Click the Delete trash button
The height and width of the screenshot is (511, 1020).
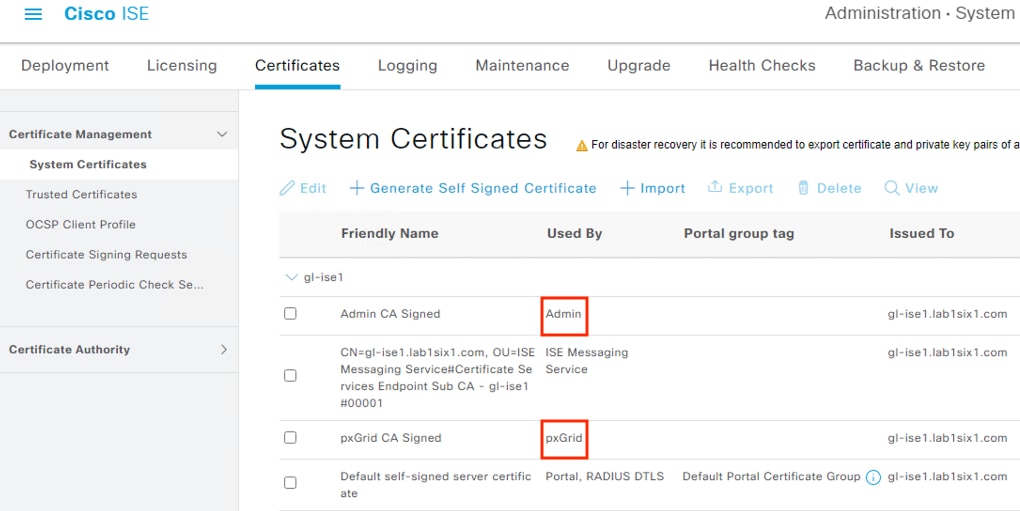pos(829,189)
